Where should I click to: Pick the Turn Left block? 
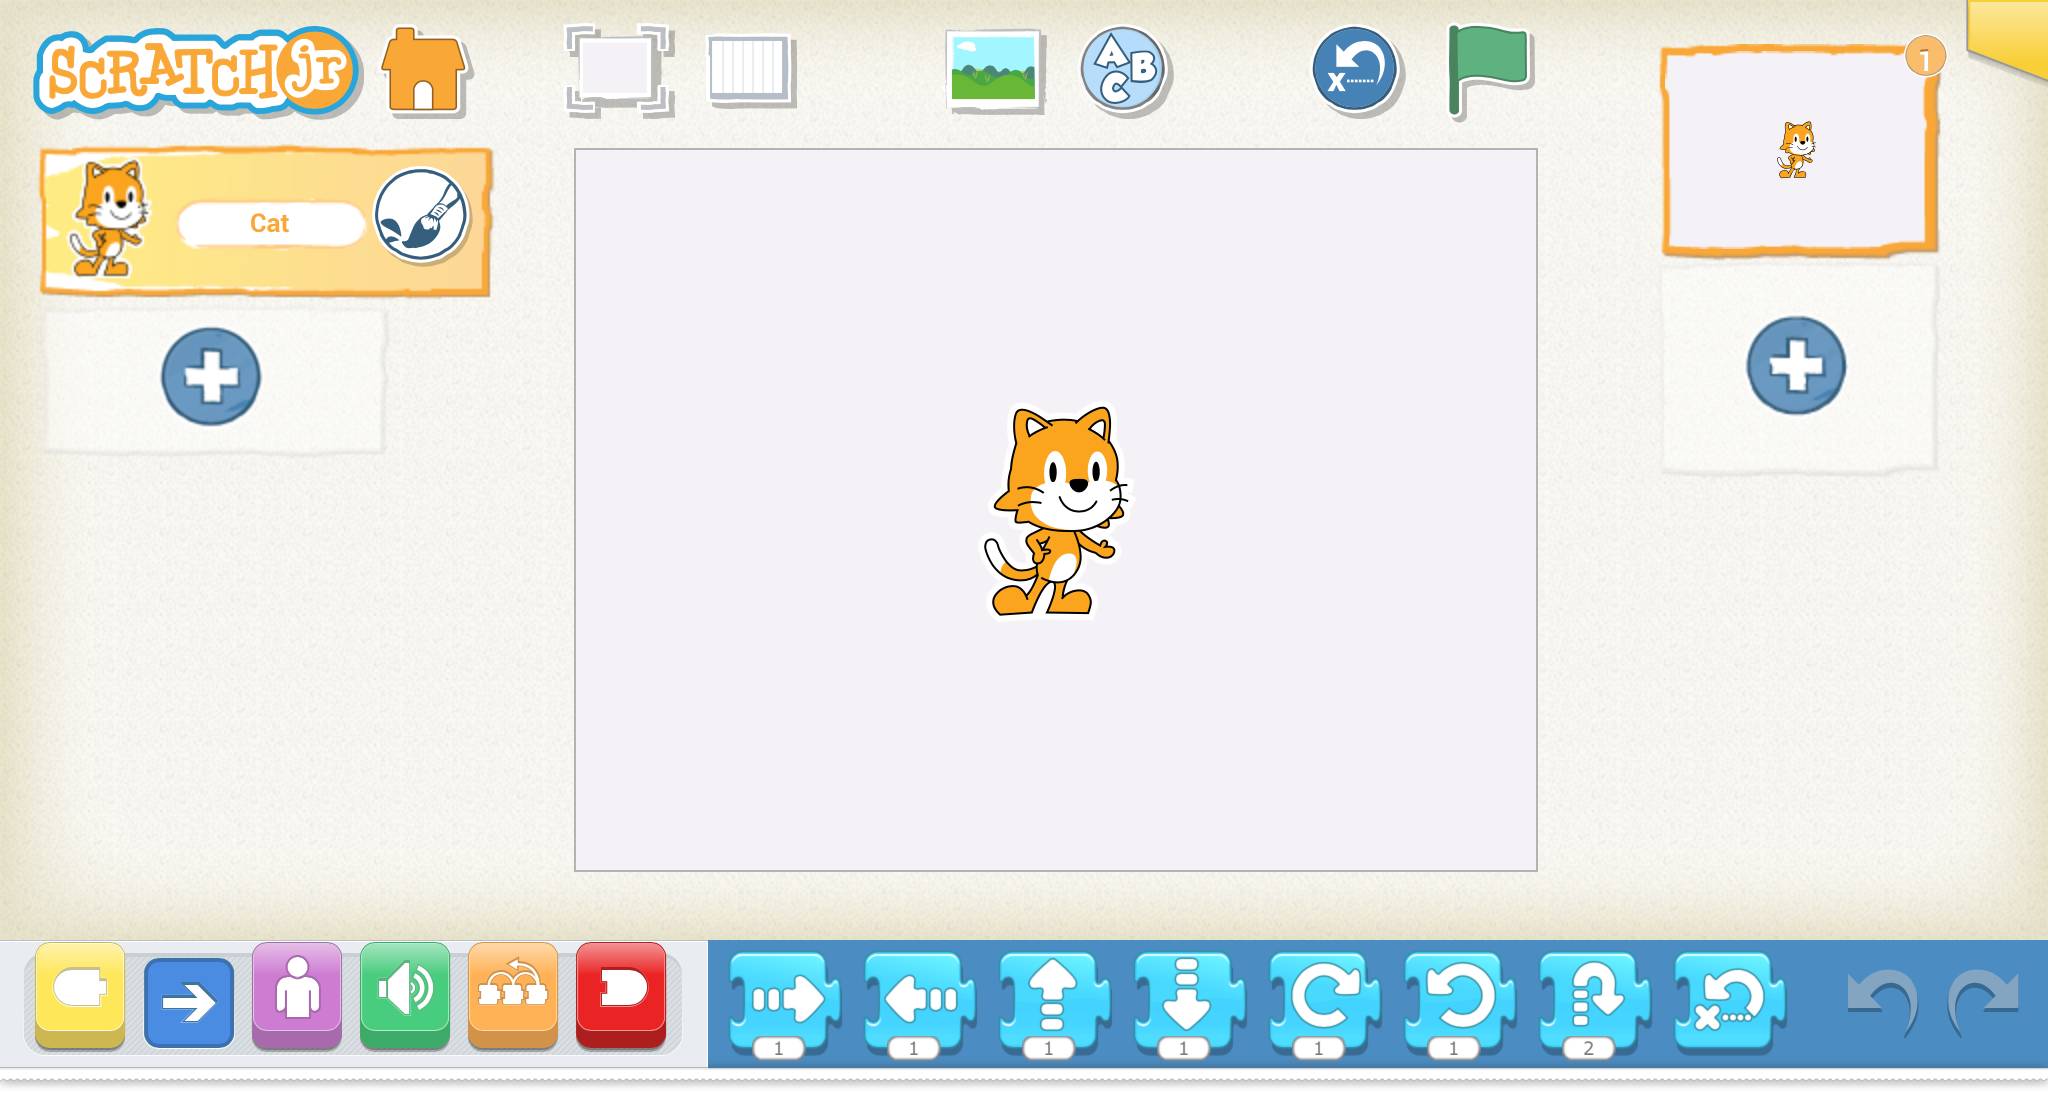coord(1460,998)
